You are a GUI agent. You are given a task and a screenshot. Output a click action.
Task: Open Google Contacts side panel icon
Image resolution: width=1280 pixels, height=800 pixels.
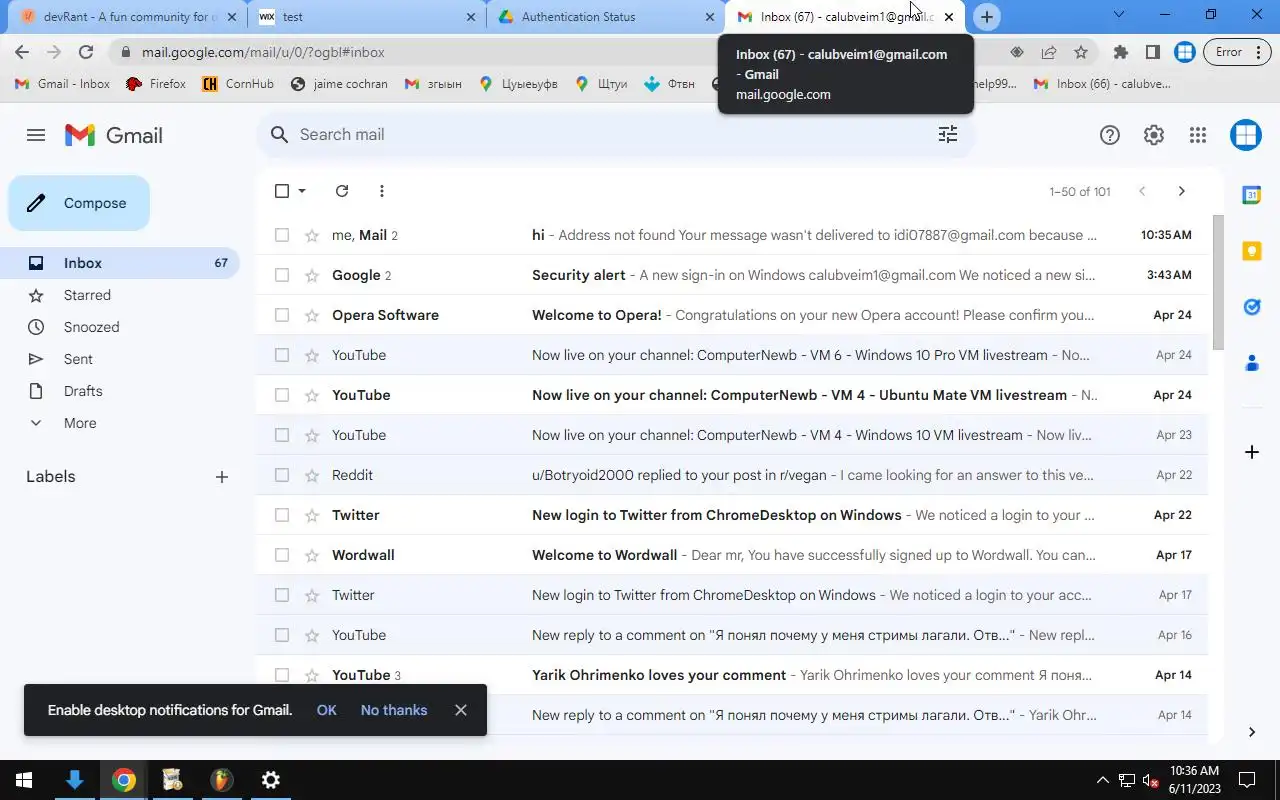point(1251,363)
